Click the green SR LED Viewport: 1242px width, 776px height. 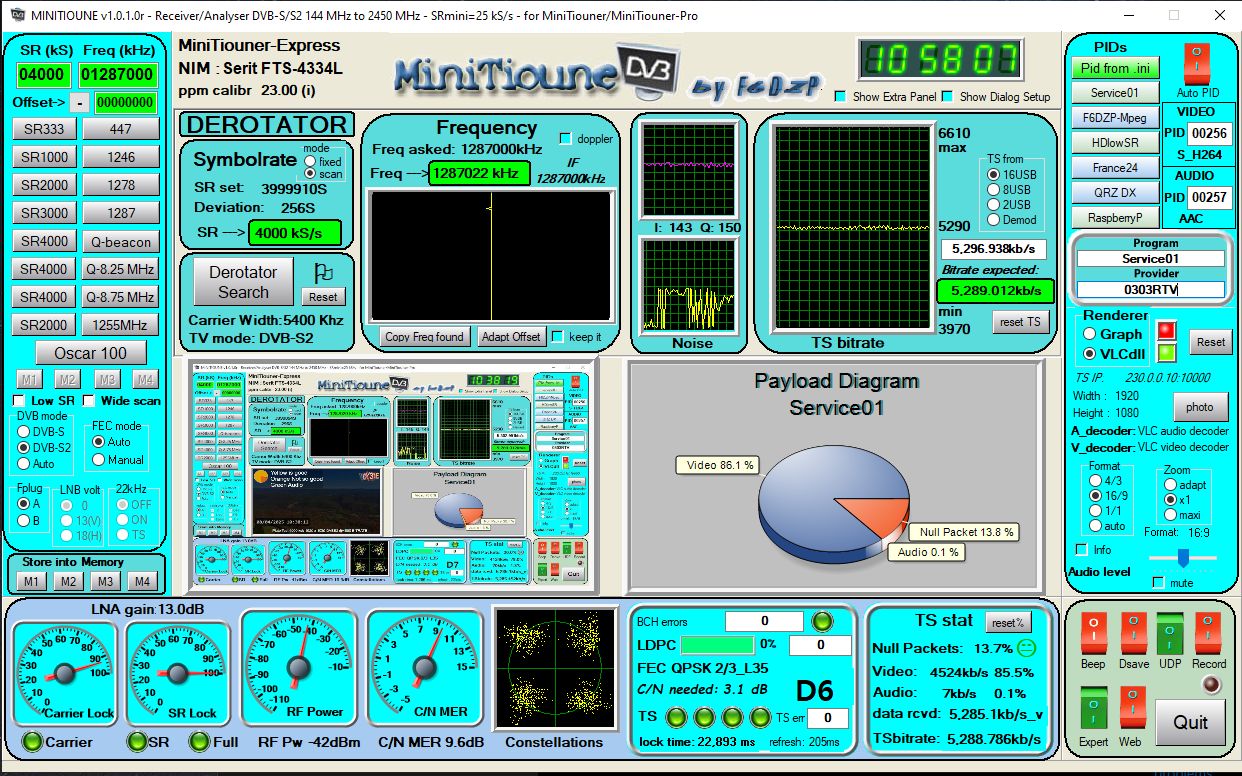pyautogui.click(x=137, y=741)
